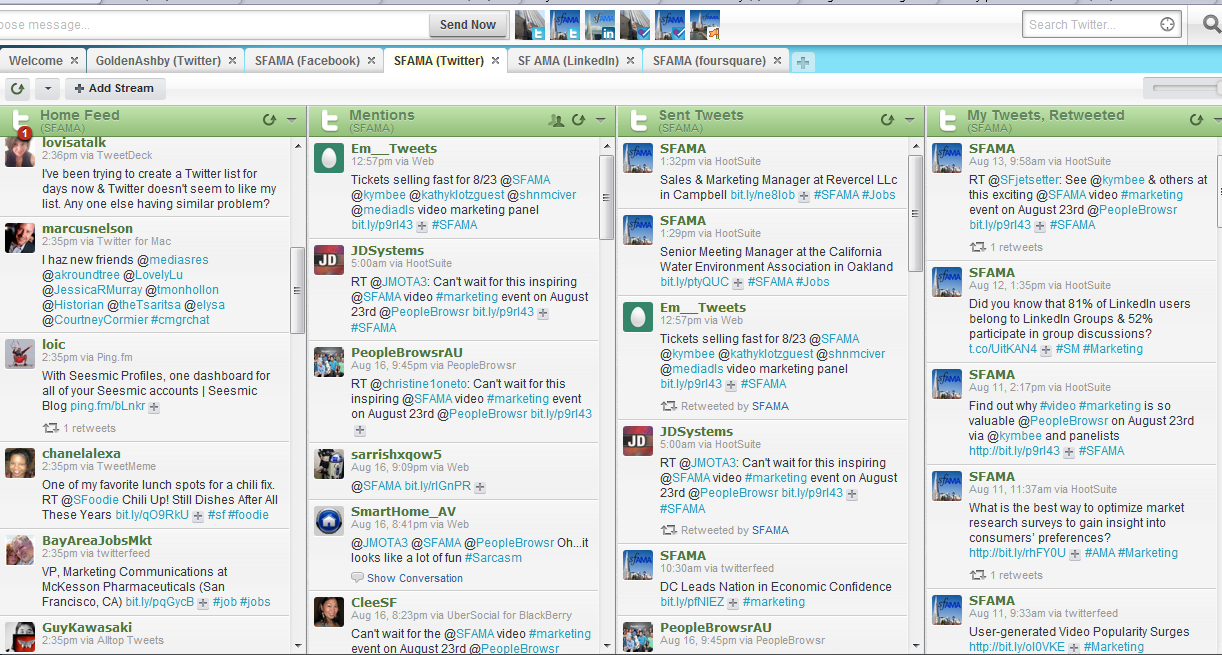Click the Send Now button

(468, 25)
